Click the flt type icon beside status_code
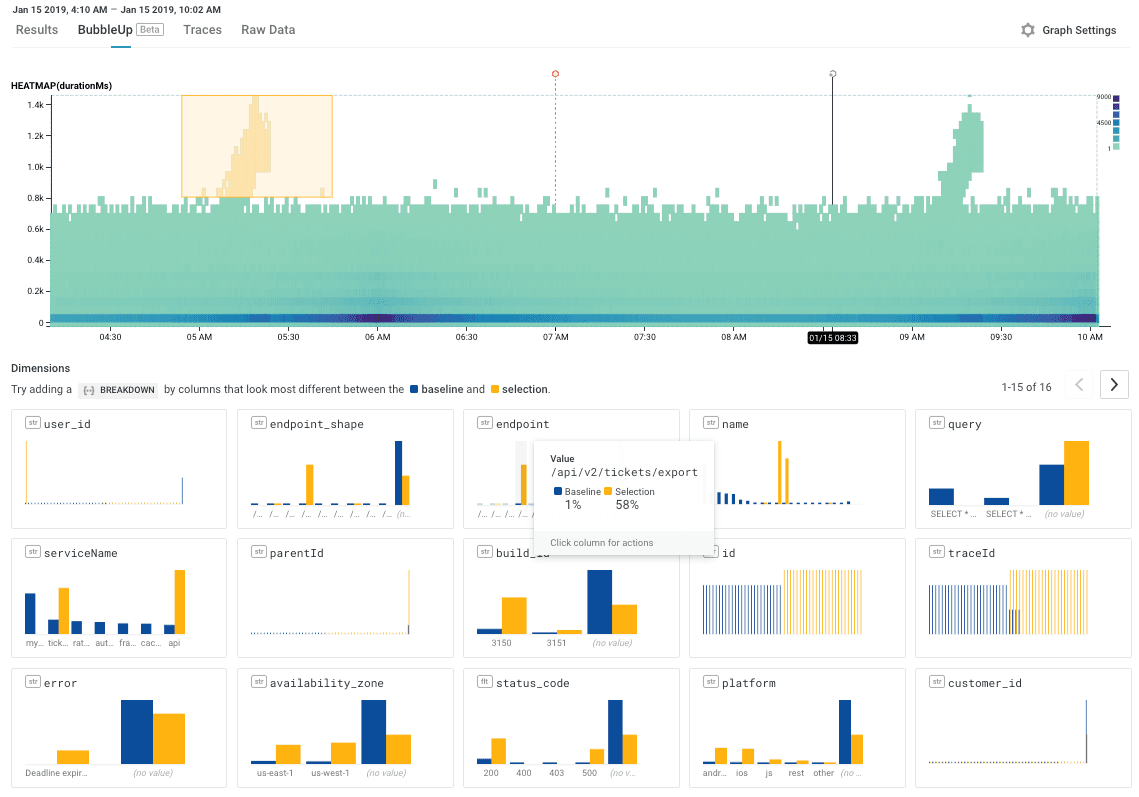1139x797 pixels. (x=484, y=683)
